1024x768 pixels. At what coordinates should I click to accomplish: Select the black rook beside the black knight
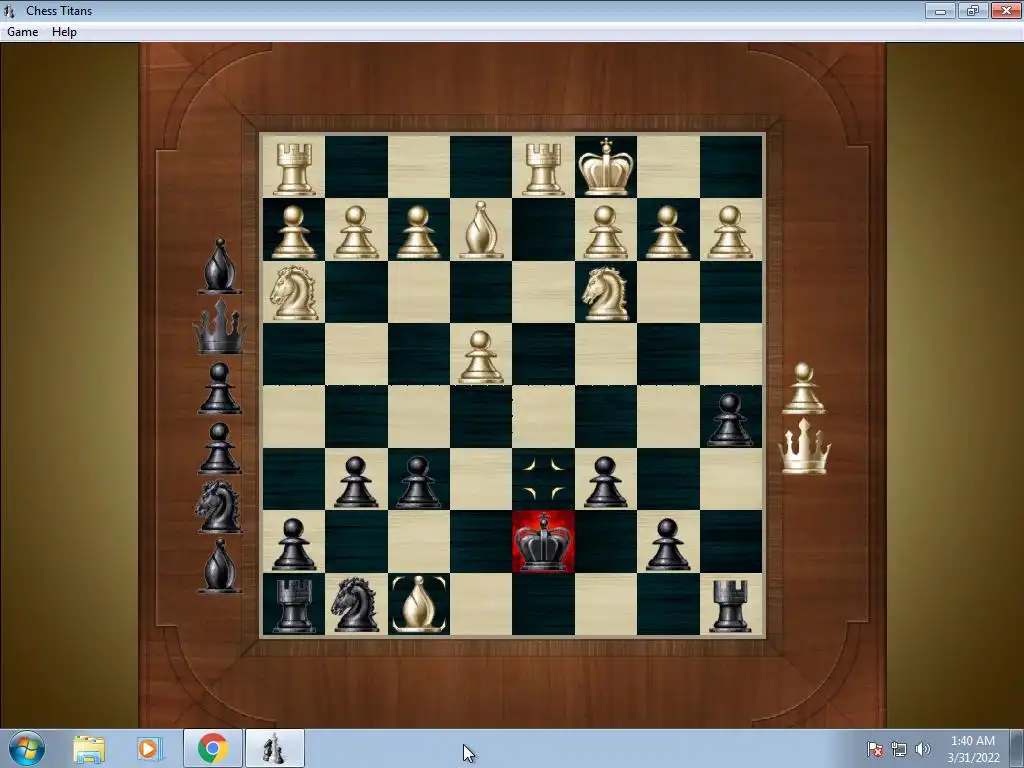(x=293, y=605)
